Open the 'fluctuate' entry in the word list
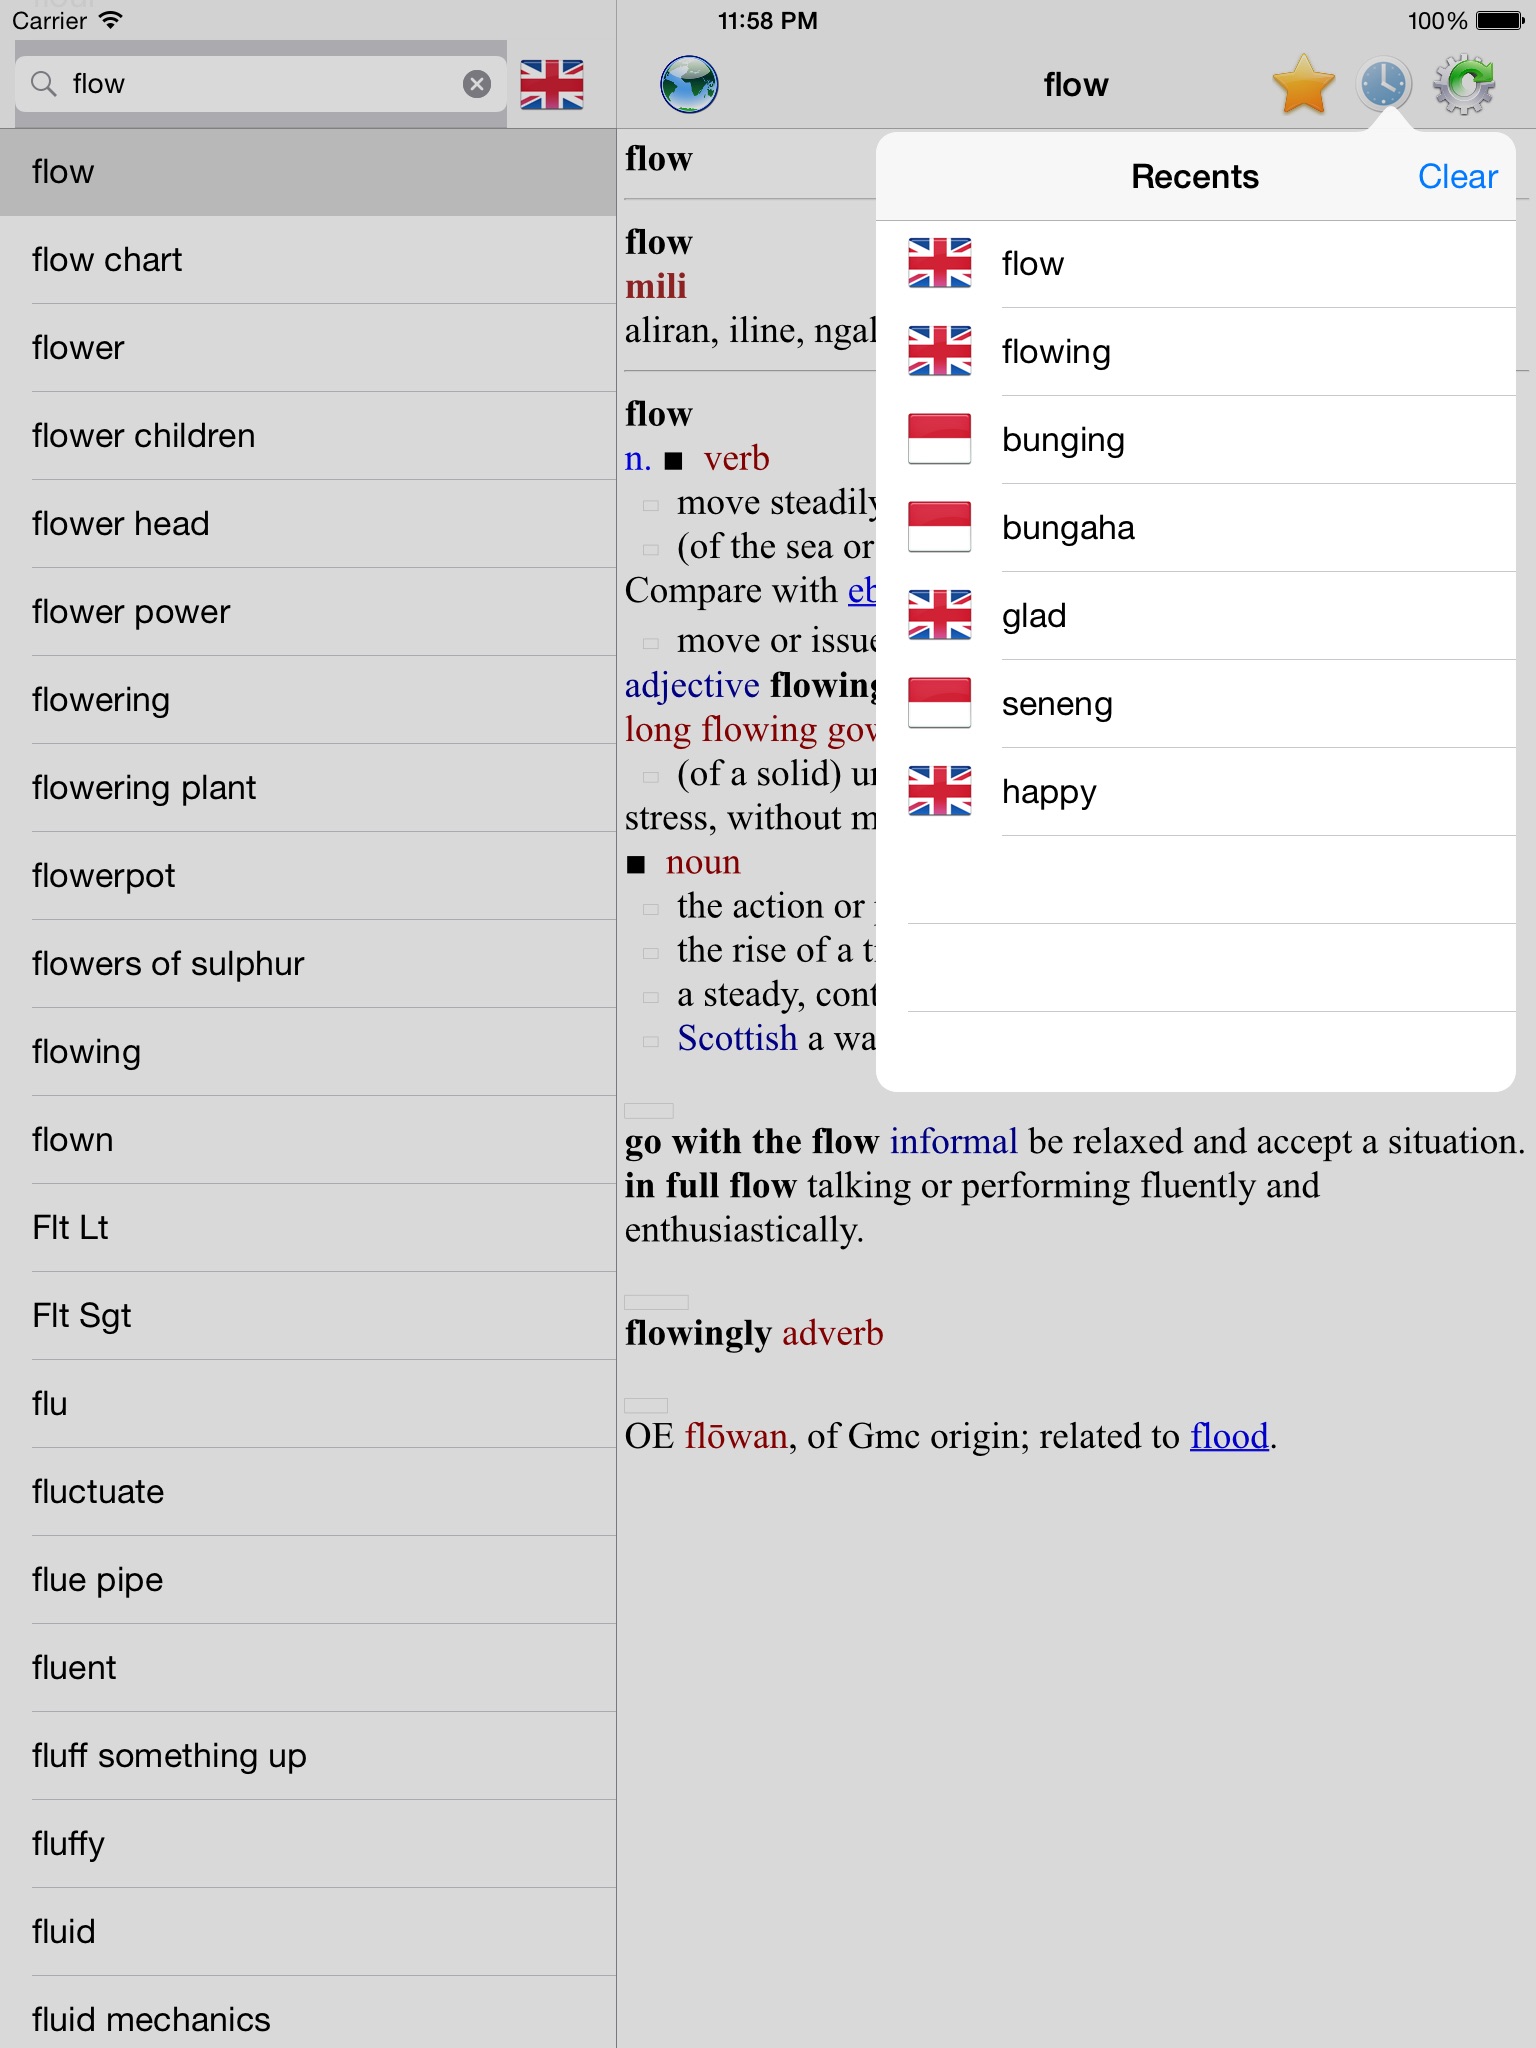Screen dimensions: 1536x2048 tap(98, 1492)
